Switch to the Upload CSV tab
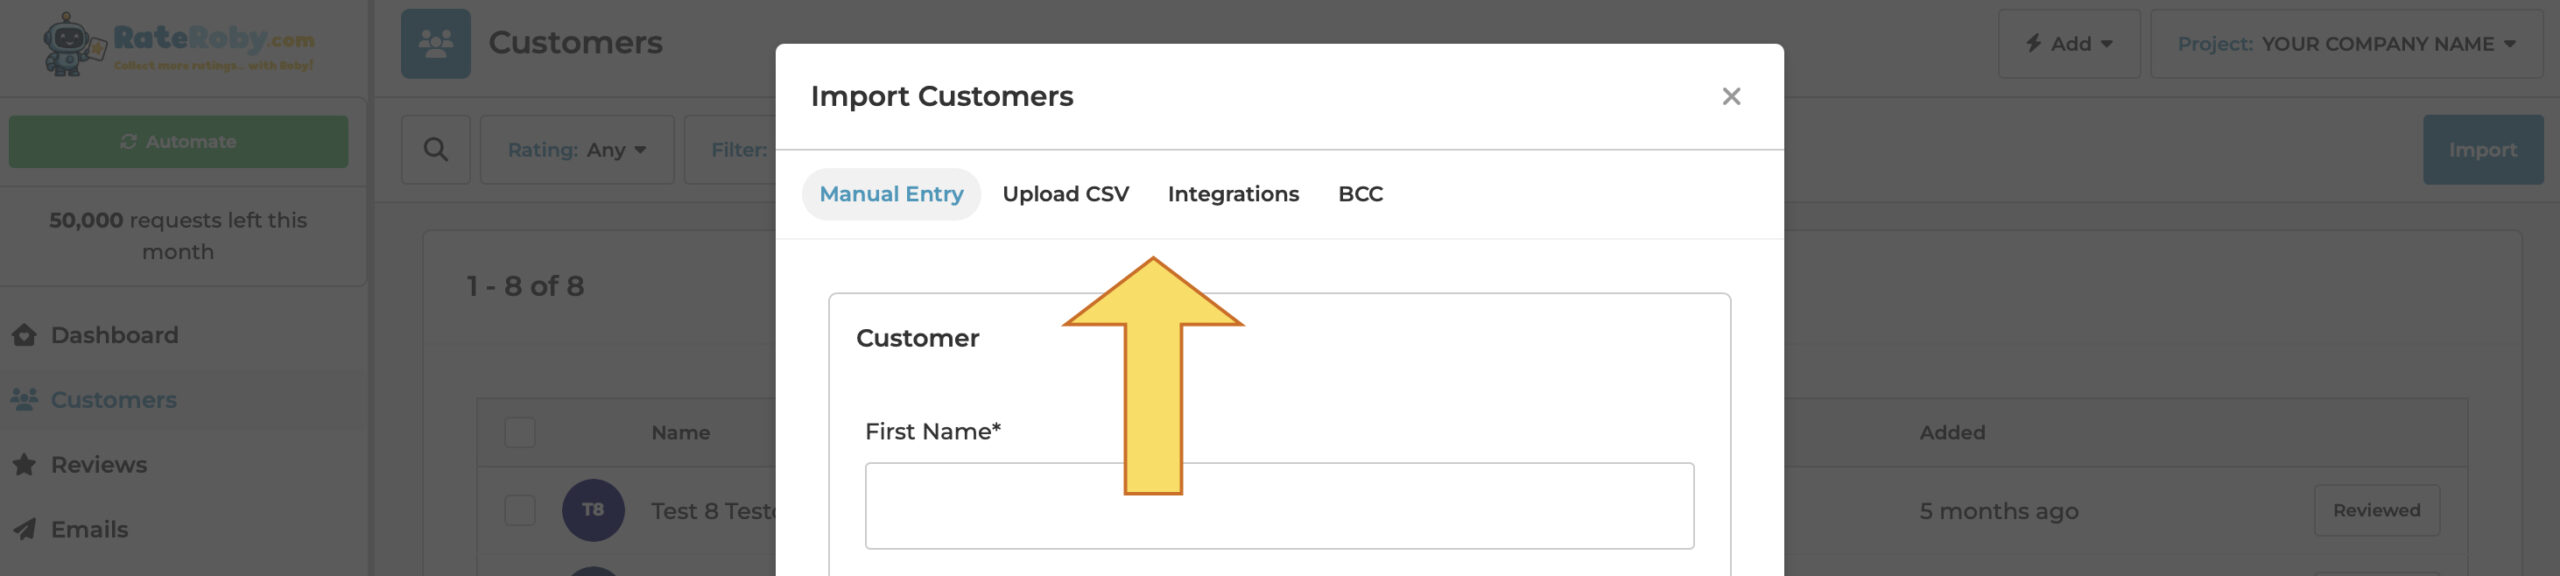The image size is (2560, 576). pyautogui.click(x=1066, y=194)
